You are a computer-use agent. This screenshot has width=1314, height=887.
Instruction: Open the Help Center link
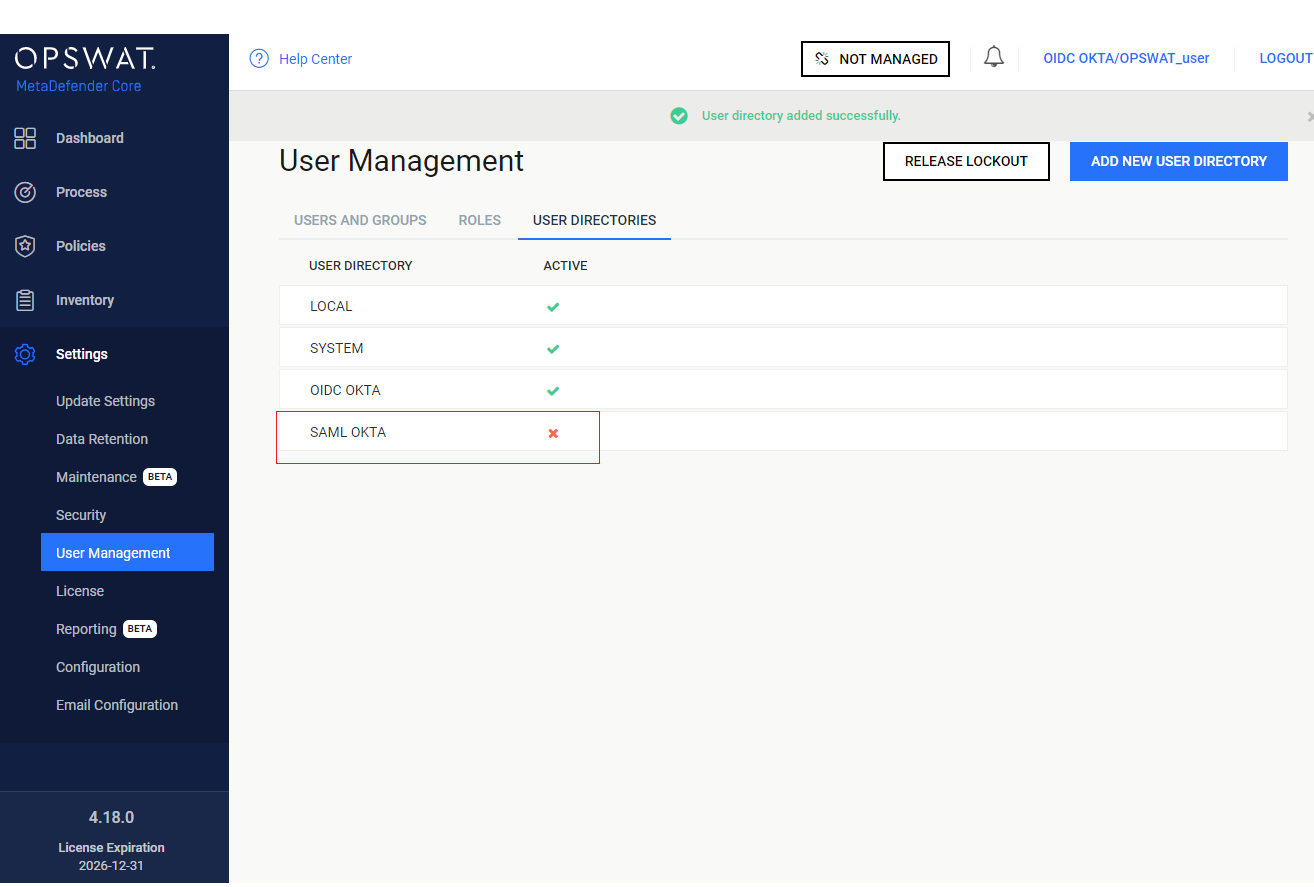point(315,59)
